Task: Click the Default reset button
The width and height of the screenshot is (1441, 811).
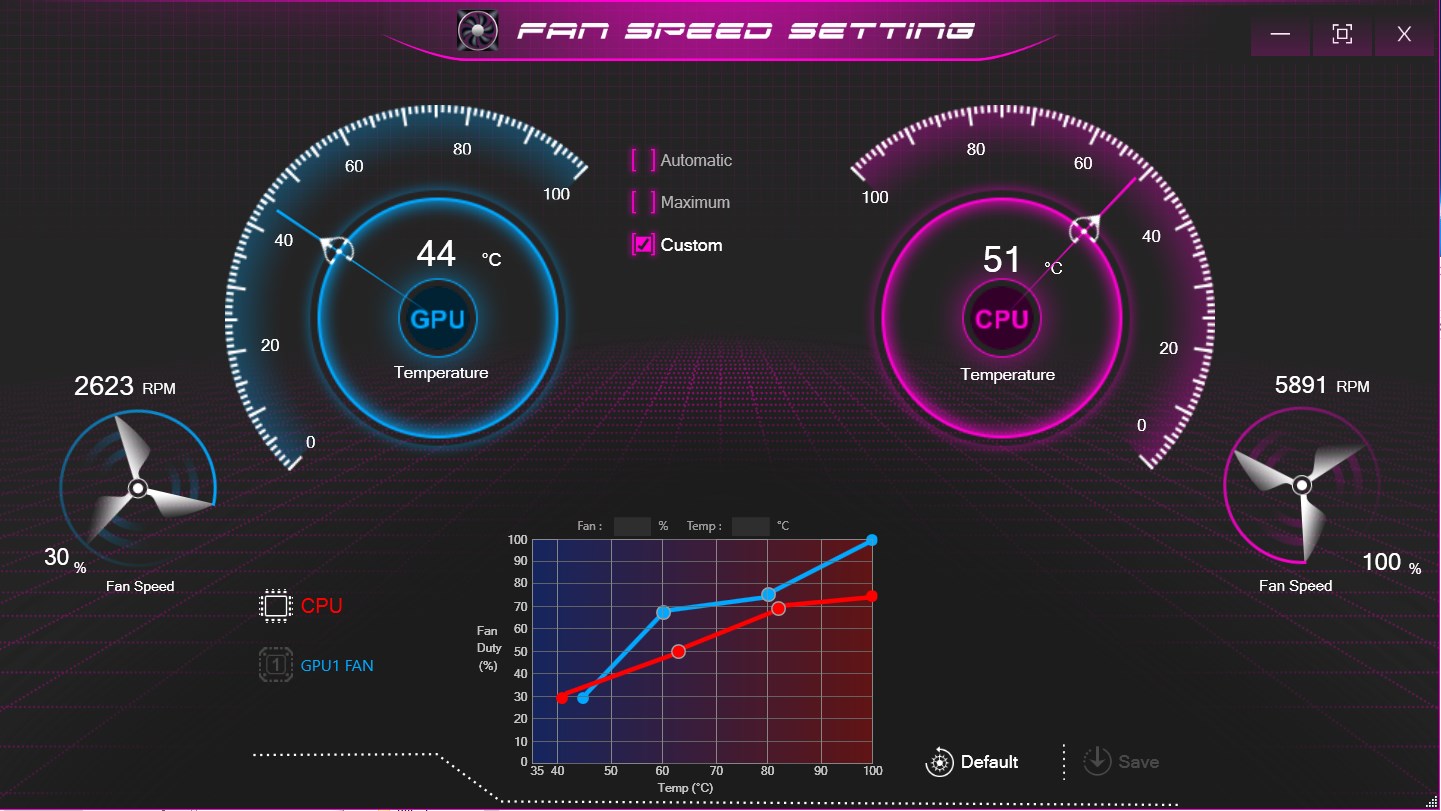Action: 972,762
